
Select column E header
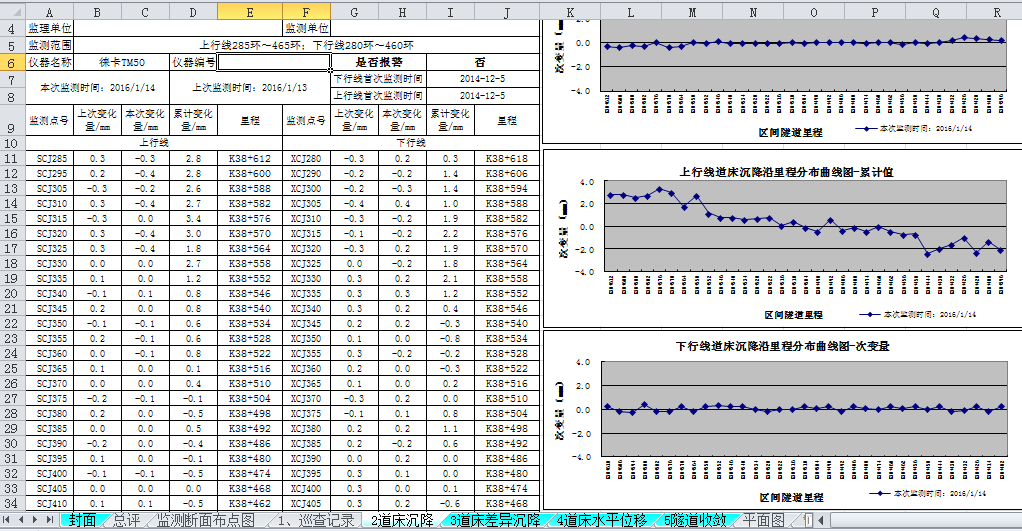pos(249,10)
